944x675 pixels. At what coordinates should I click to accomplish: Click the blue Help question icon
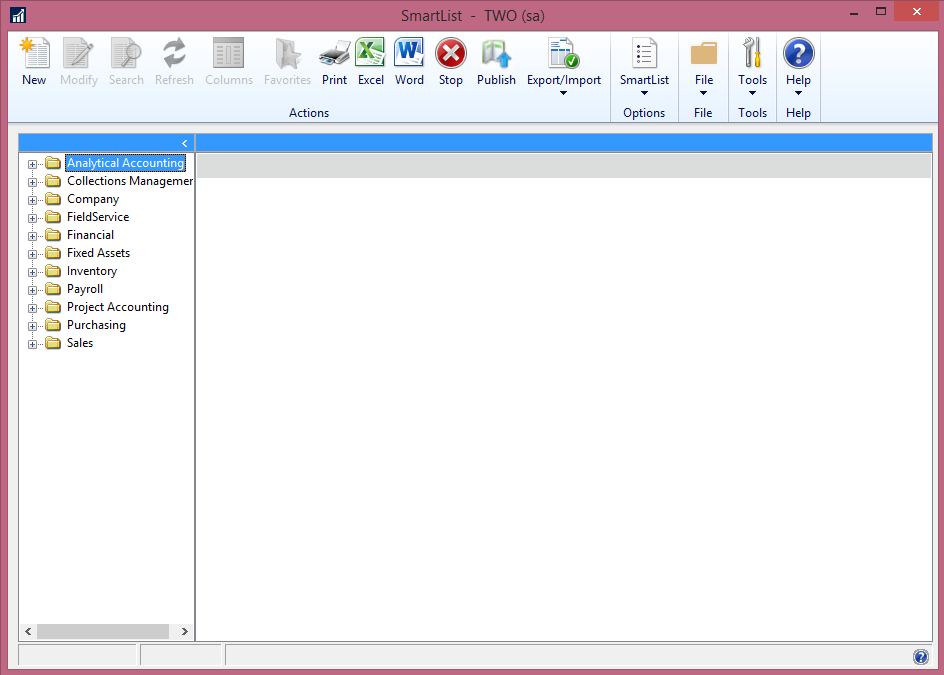click(x=798, y=53)
